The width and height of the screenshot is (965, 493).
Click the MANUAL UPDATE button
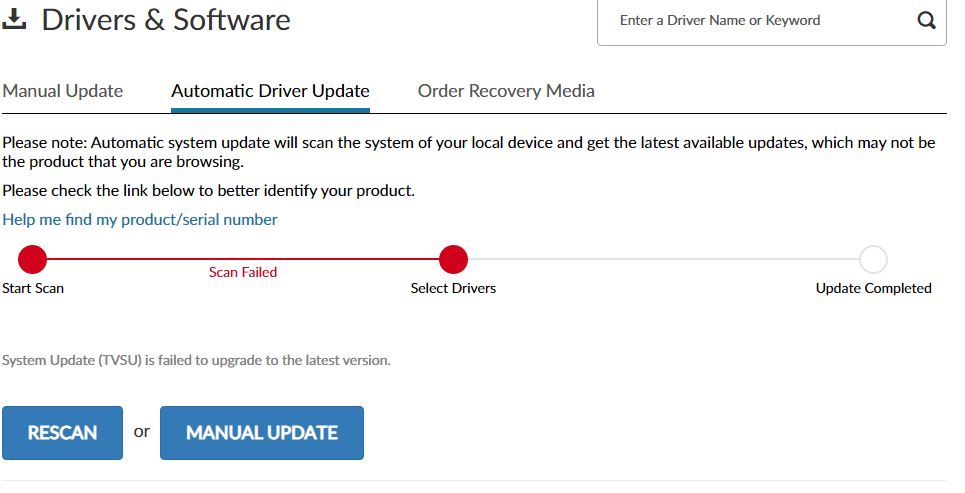coord(262,433)
